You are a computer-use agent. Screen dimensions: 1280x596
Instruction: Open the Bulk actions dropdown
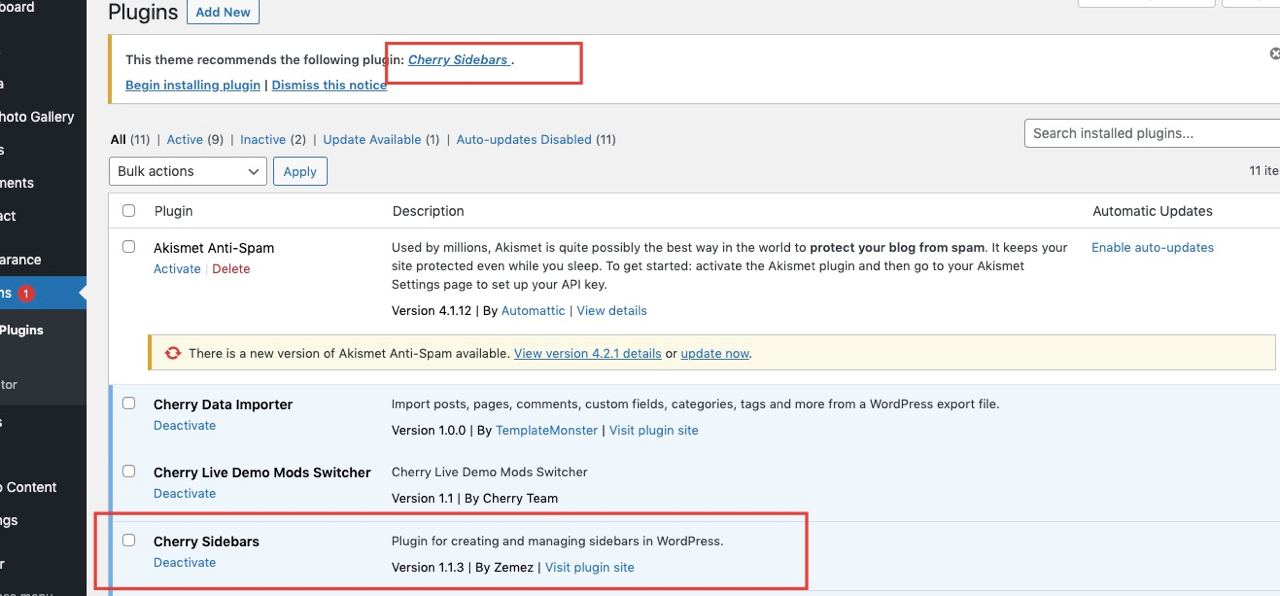click(188, 171)
